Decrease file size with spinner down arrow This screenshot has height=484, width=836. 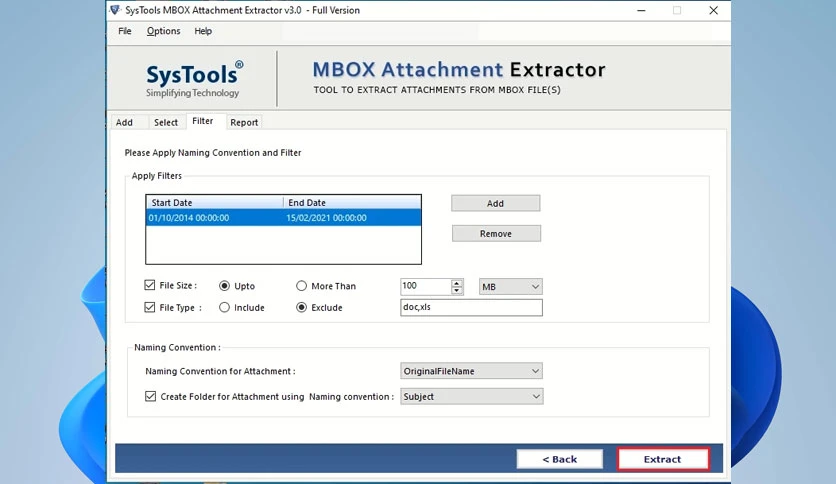point(457,291)
